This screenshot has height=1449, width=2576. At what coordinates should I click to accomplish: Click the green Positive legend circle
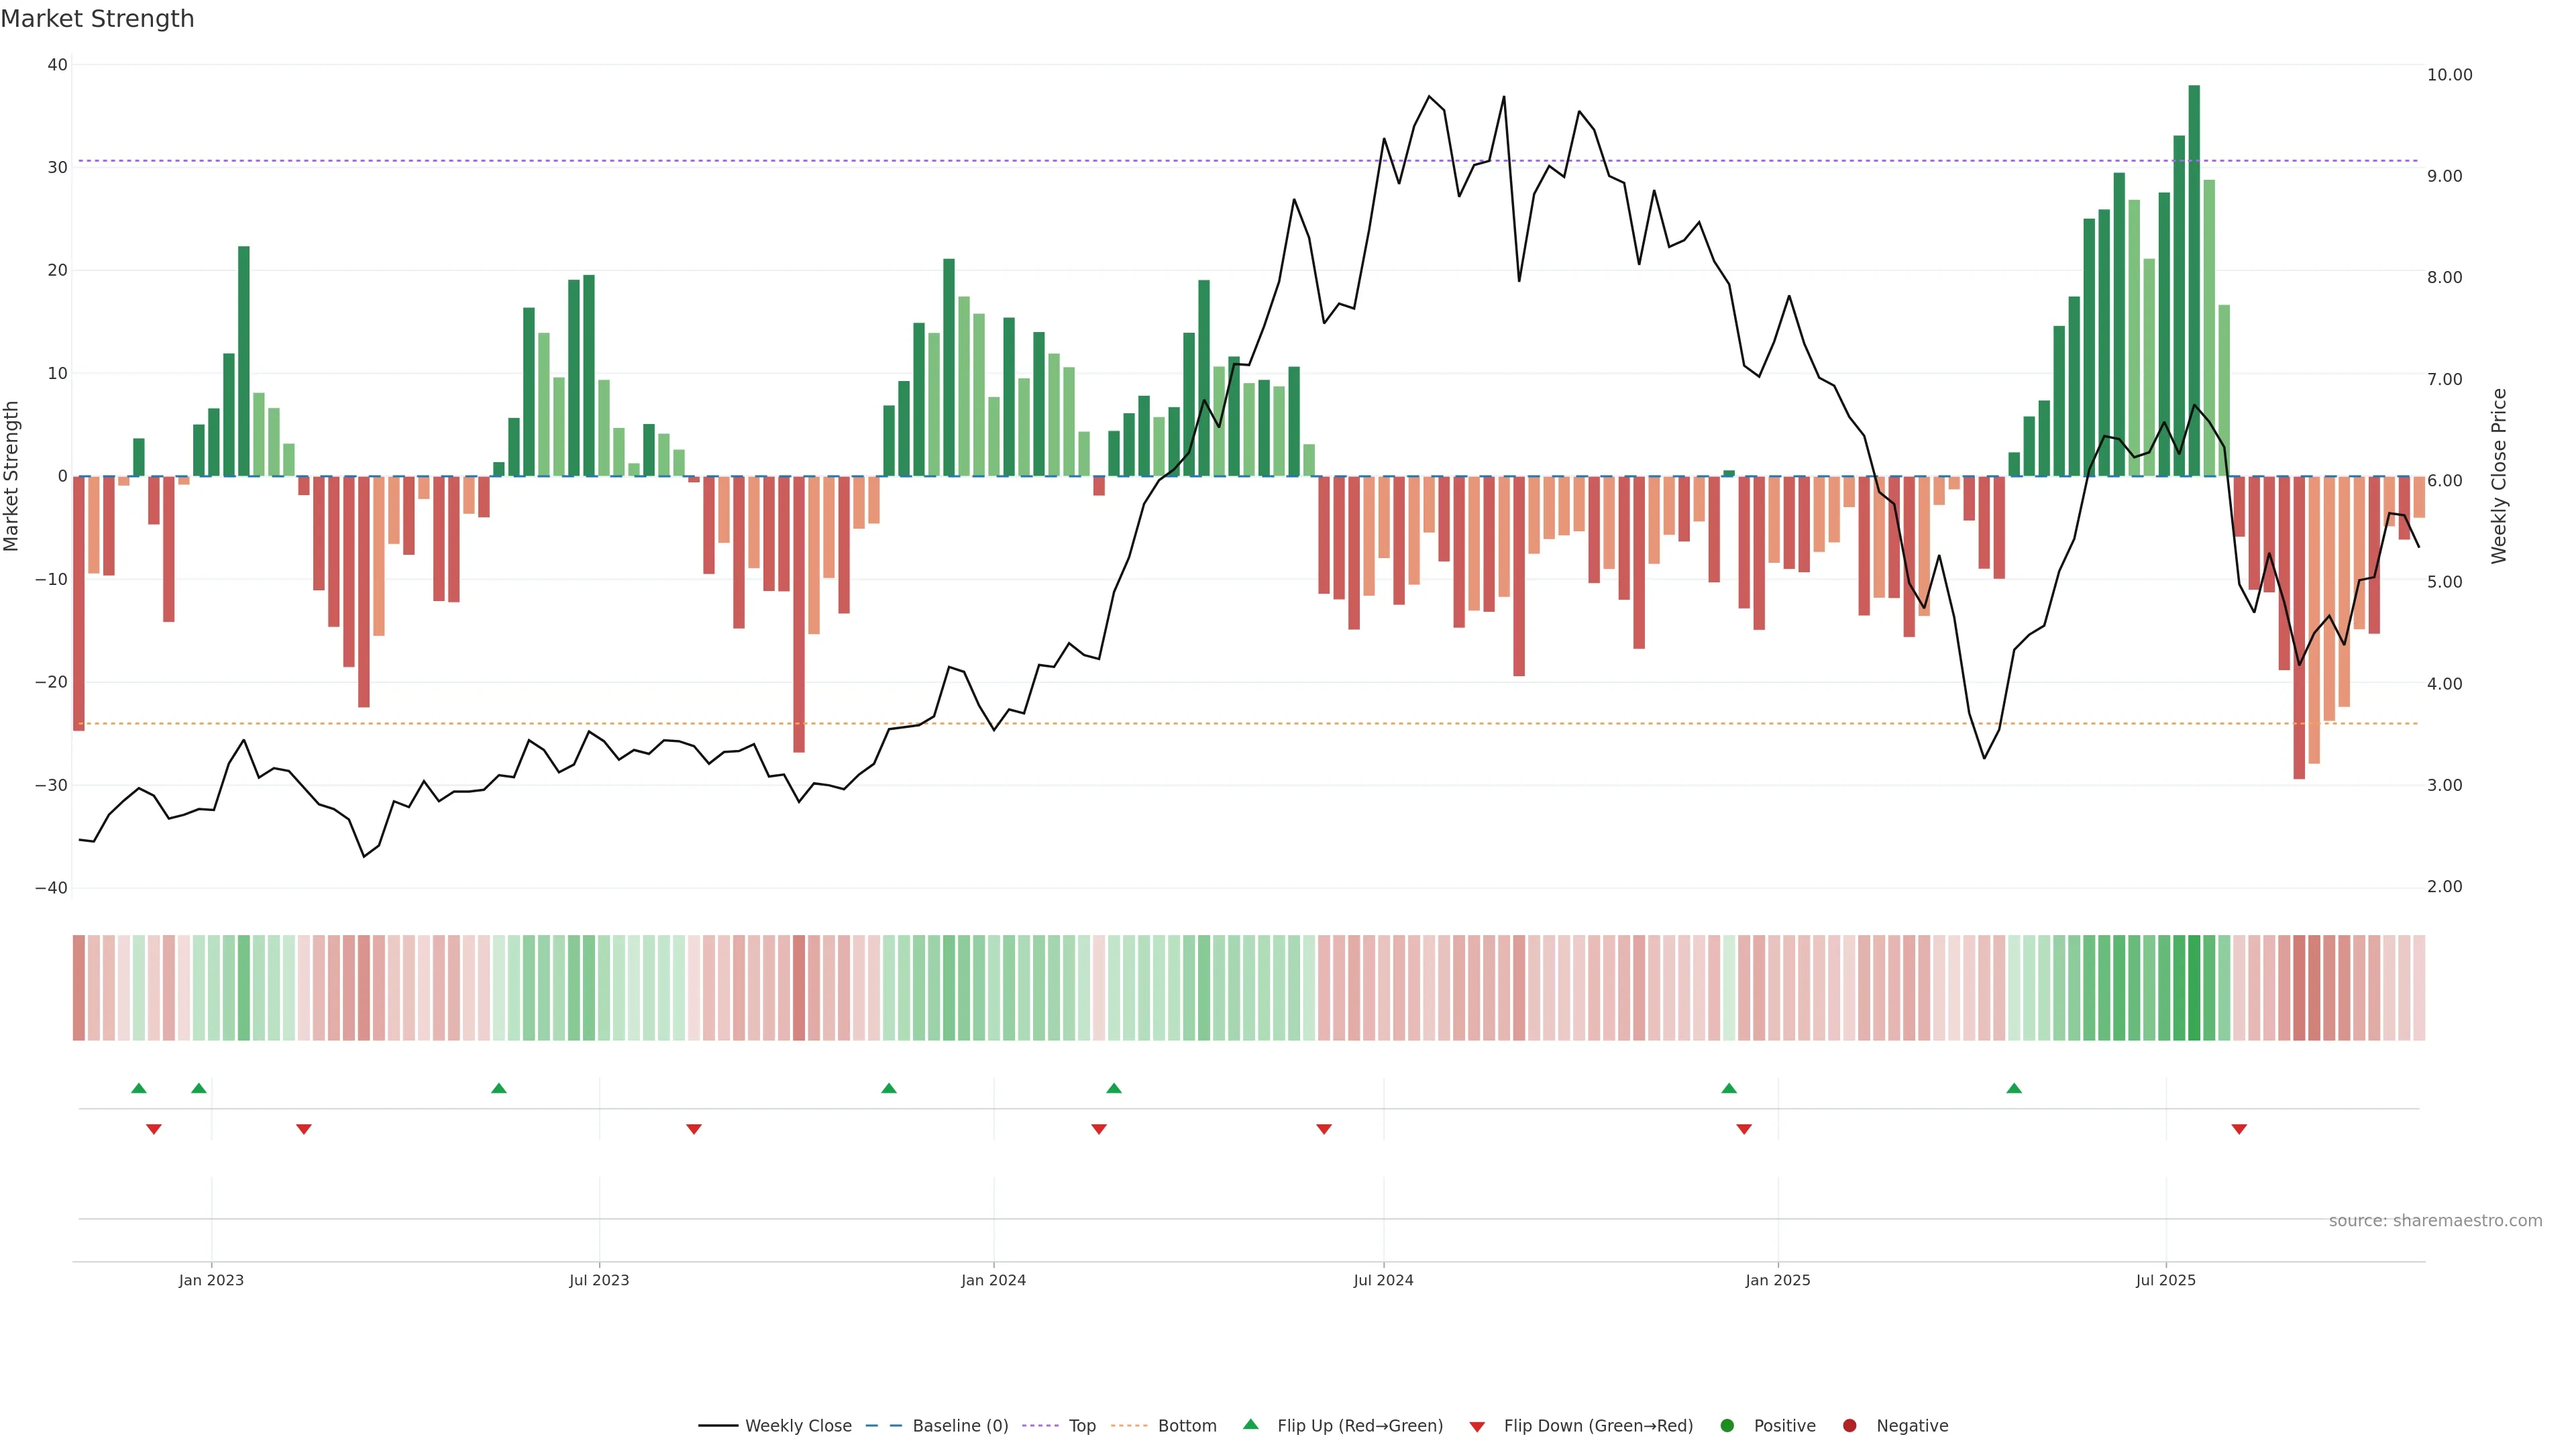click(1727, 1426)
